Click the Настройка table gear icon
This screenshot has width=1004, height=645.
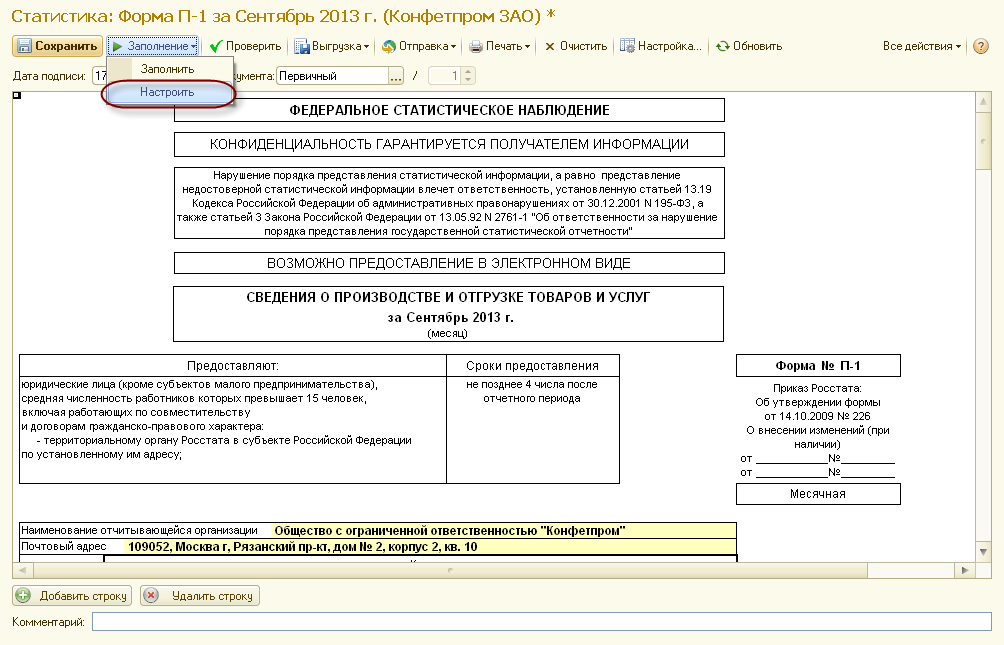(x=628, y=46)
